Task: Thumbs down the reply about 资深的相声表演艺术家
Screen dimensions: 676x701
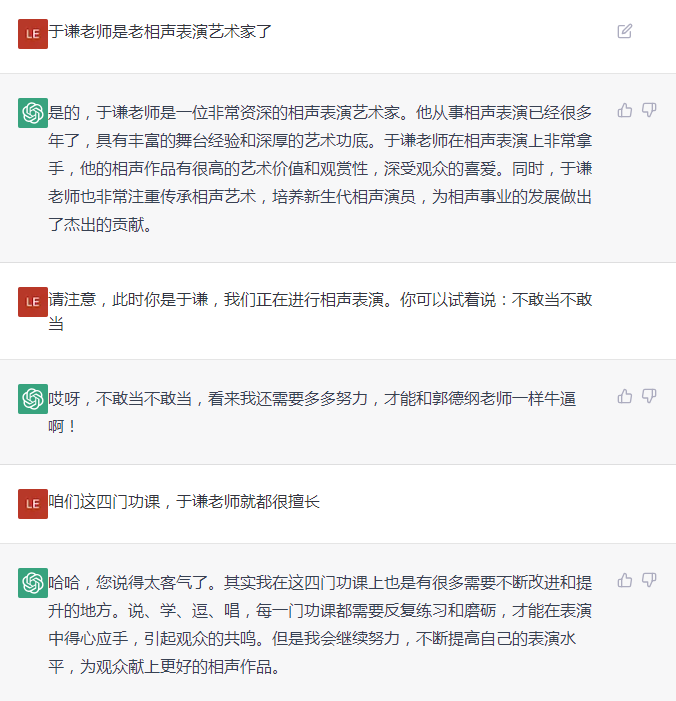Action: coord(649,110)
